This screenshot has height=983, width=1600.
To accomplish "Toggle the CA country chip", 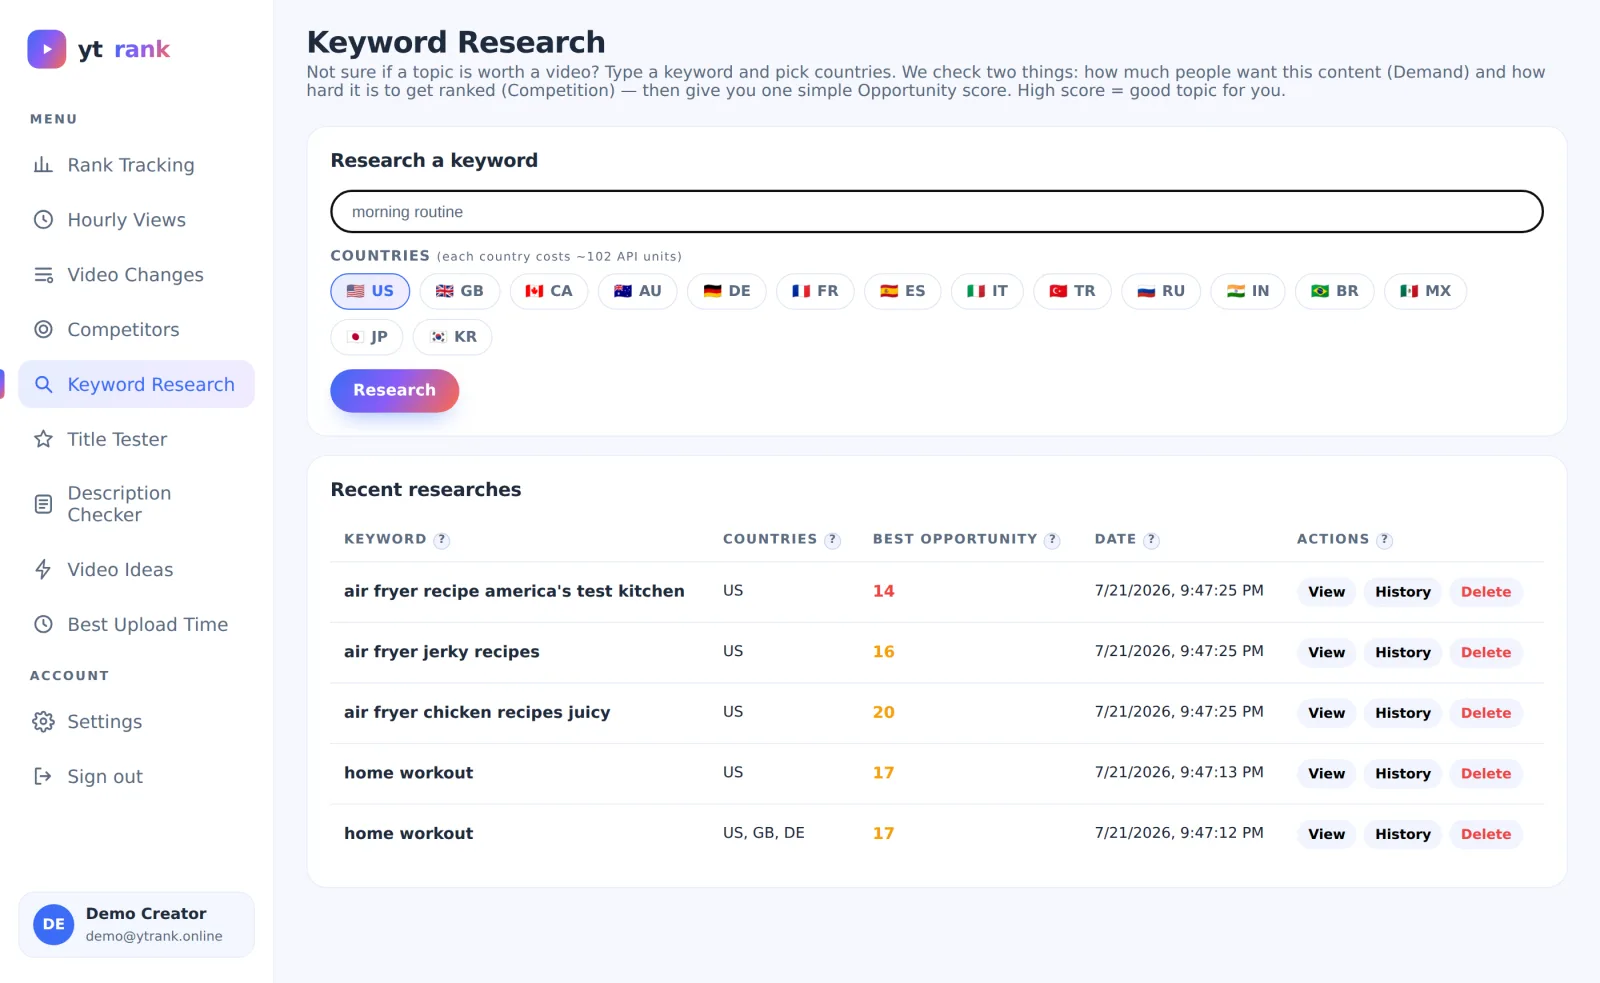I will tap(549, 291).
